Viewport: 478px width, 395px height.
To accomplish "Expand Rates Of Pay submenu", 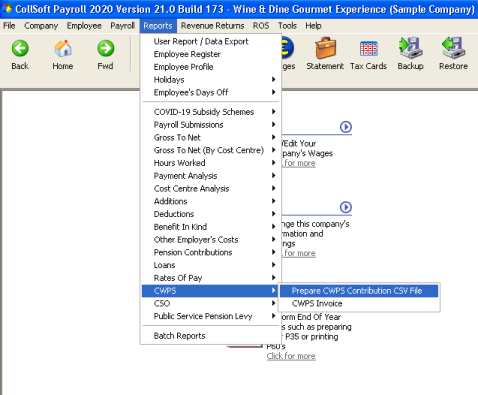I will pos(211,278).
